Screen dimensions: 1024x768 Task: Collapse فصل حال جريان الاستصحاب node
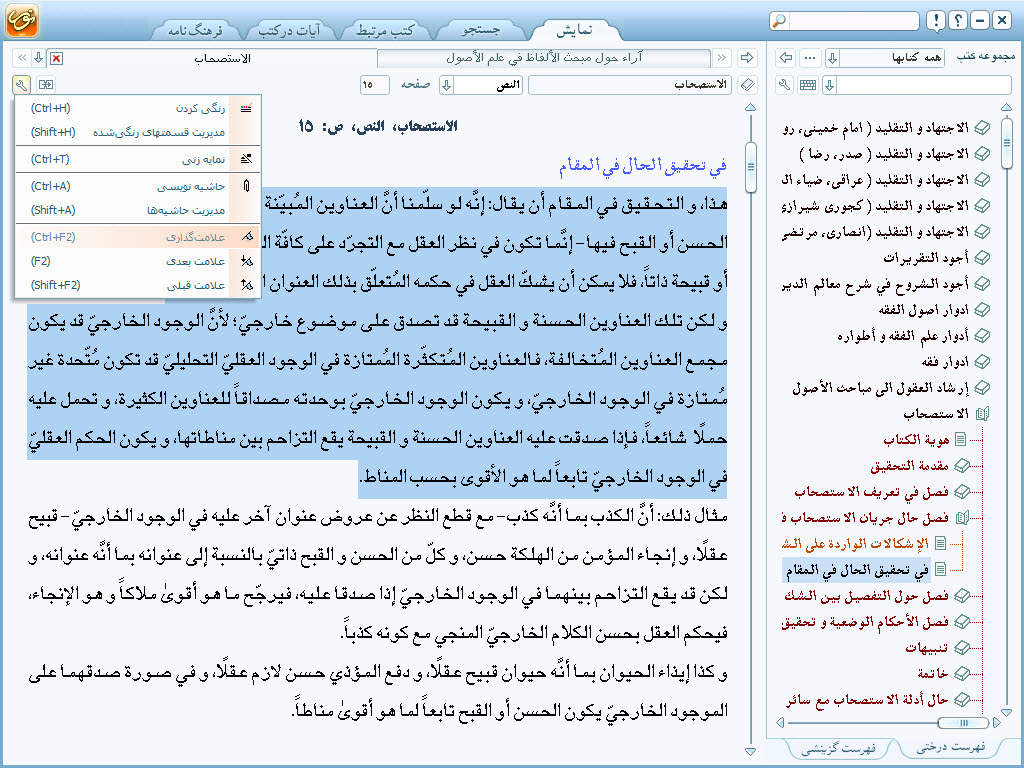(961, 518)
